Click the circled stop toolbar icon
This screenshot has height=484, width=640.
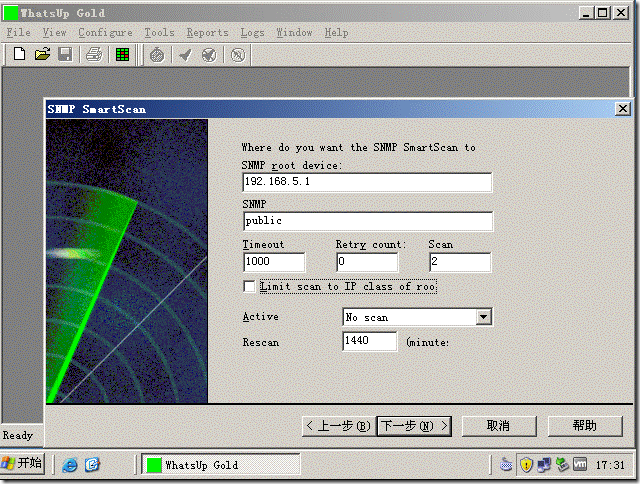click(238, 55)
